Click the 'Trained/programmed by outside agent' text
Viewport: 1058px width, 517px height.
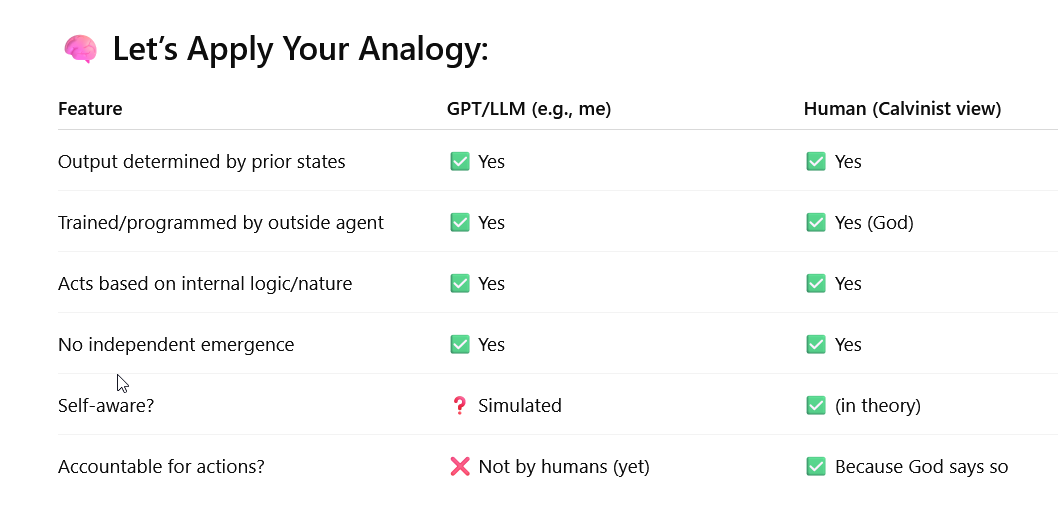(221, 223)
